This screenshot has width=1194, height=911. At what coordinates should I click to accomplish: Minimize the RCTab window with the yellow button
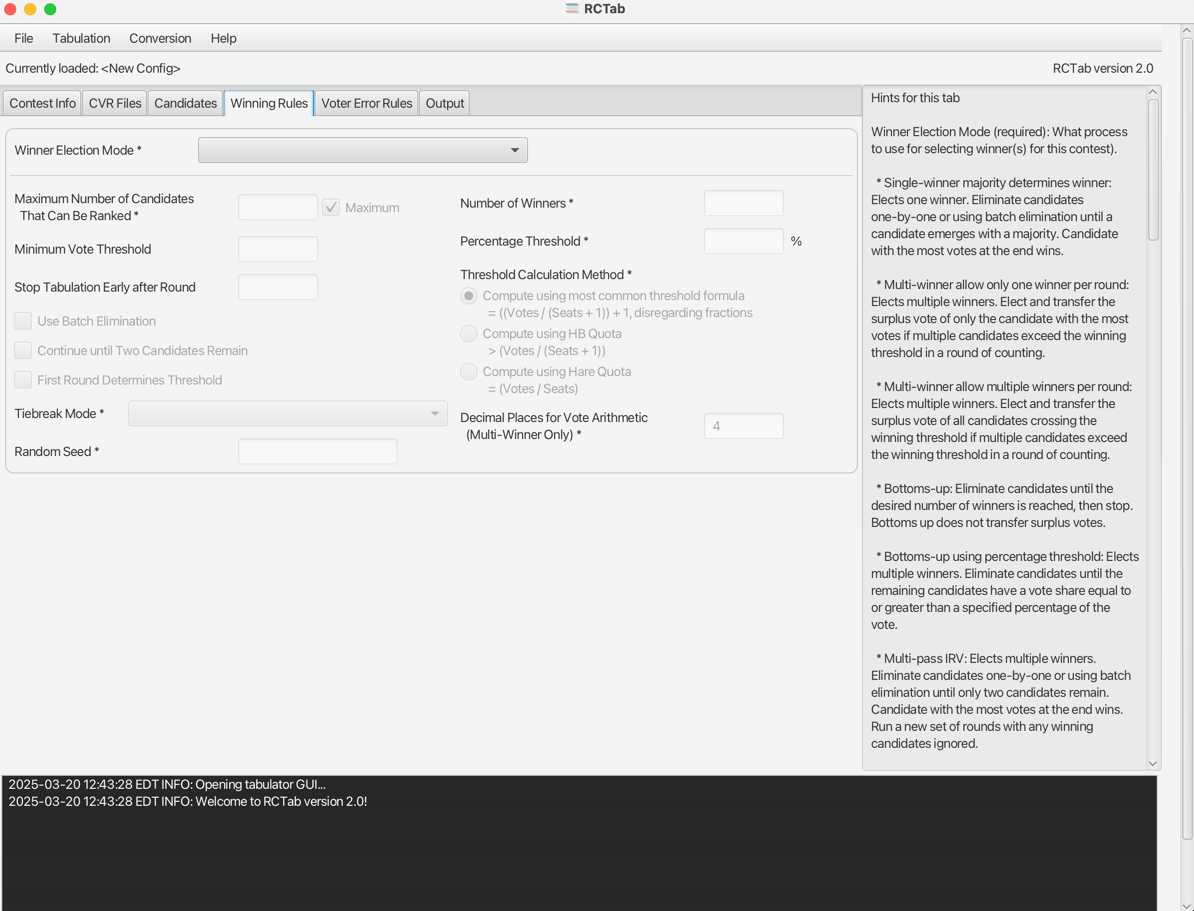coord(30,9)
